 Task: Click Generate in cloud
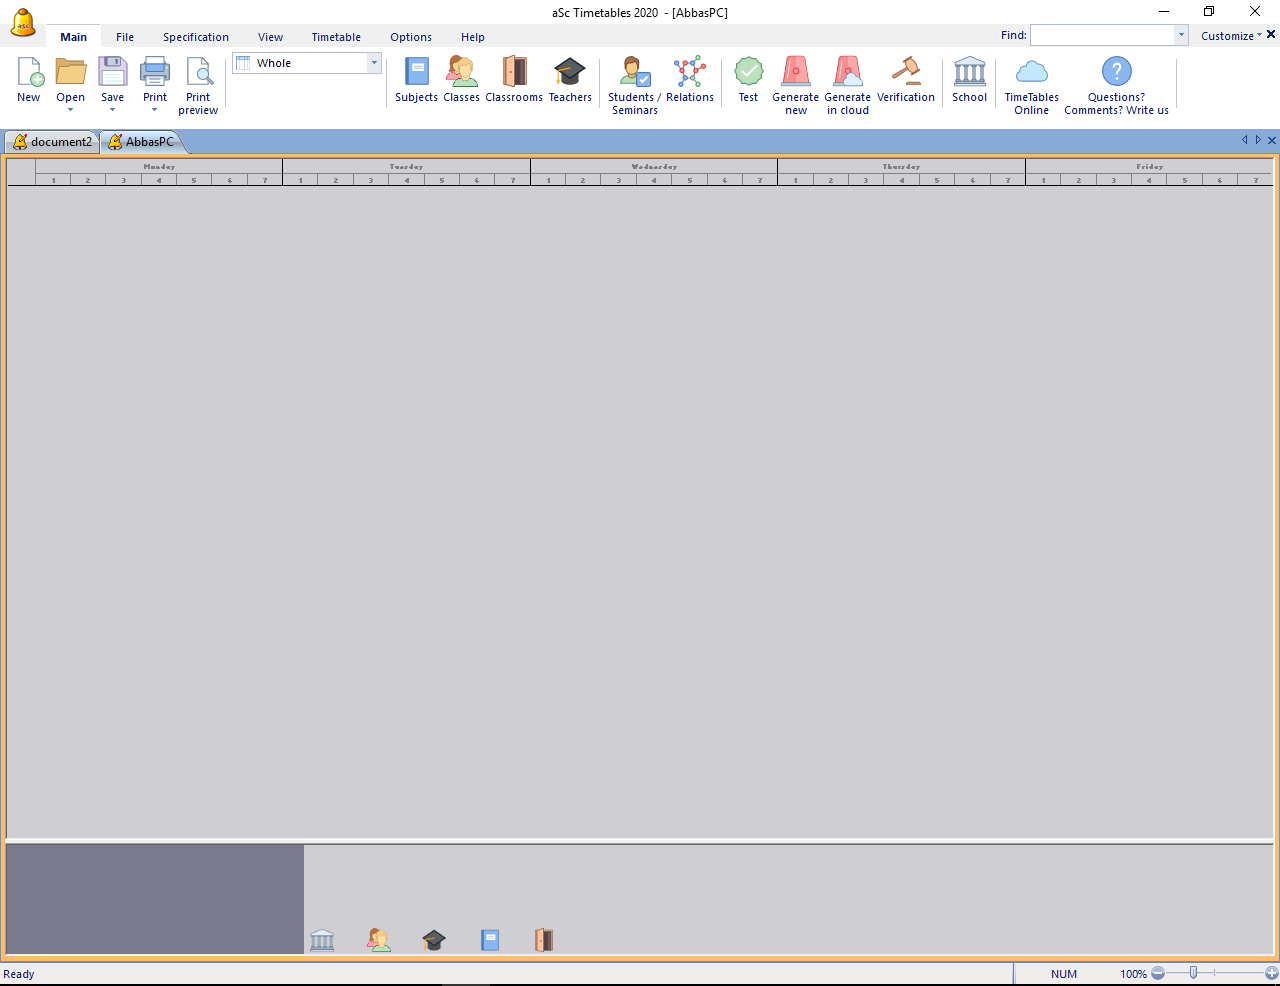(x=847, y=86)
